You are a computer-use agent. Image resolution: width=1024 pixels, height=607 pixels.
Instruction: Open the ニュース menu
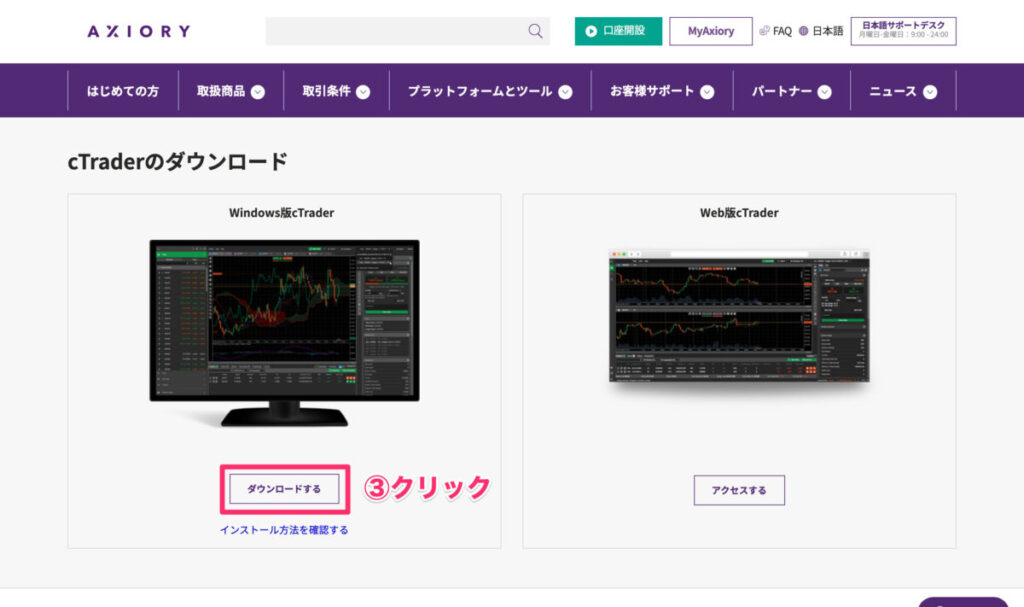[x=893, y=91]
